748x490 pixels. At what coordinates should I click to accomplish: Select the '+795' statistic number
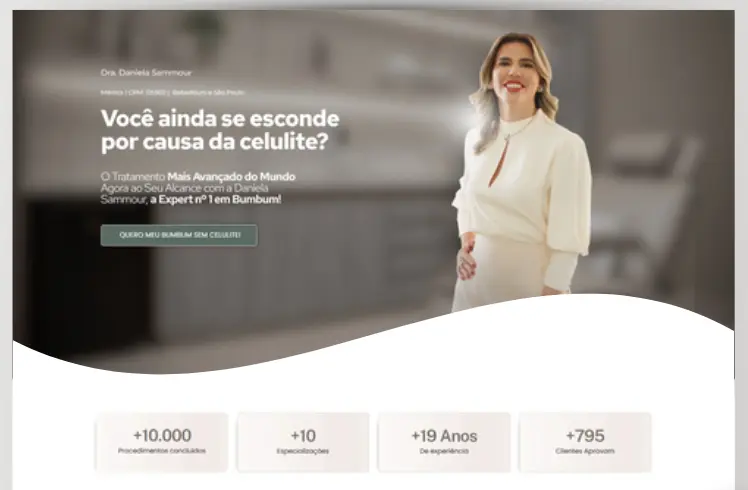coord(585,436)
